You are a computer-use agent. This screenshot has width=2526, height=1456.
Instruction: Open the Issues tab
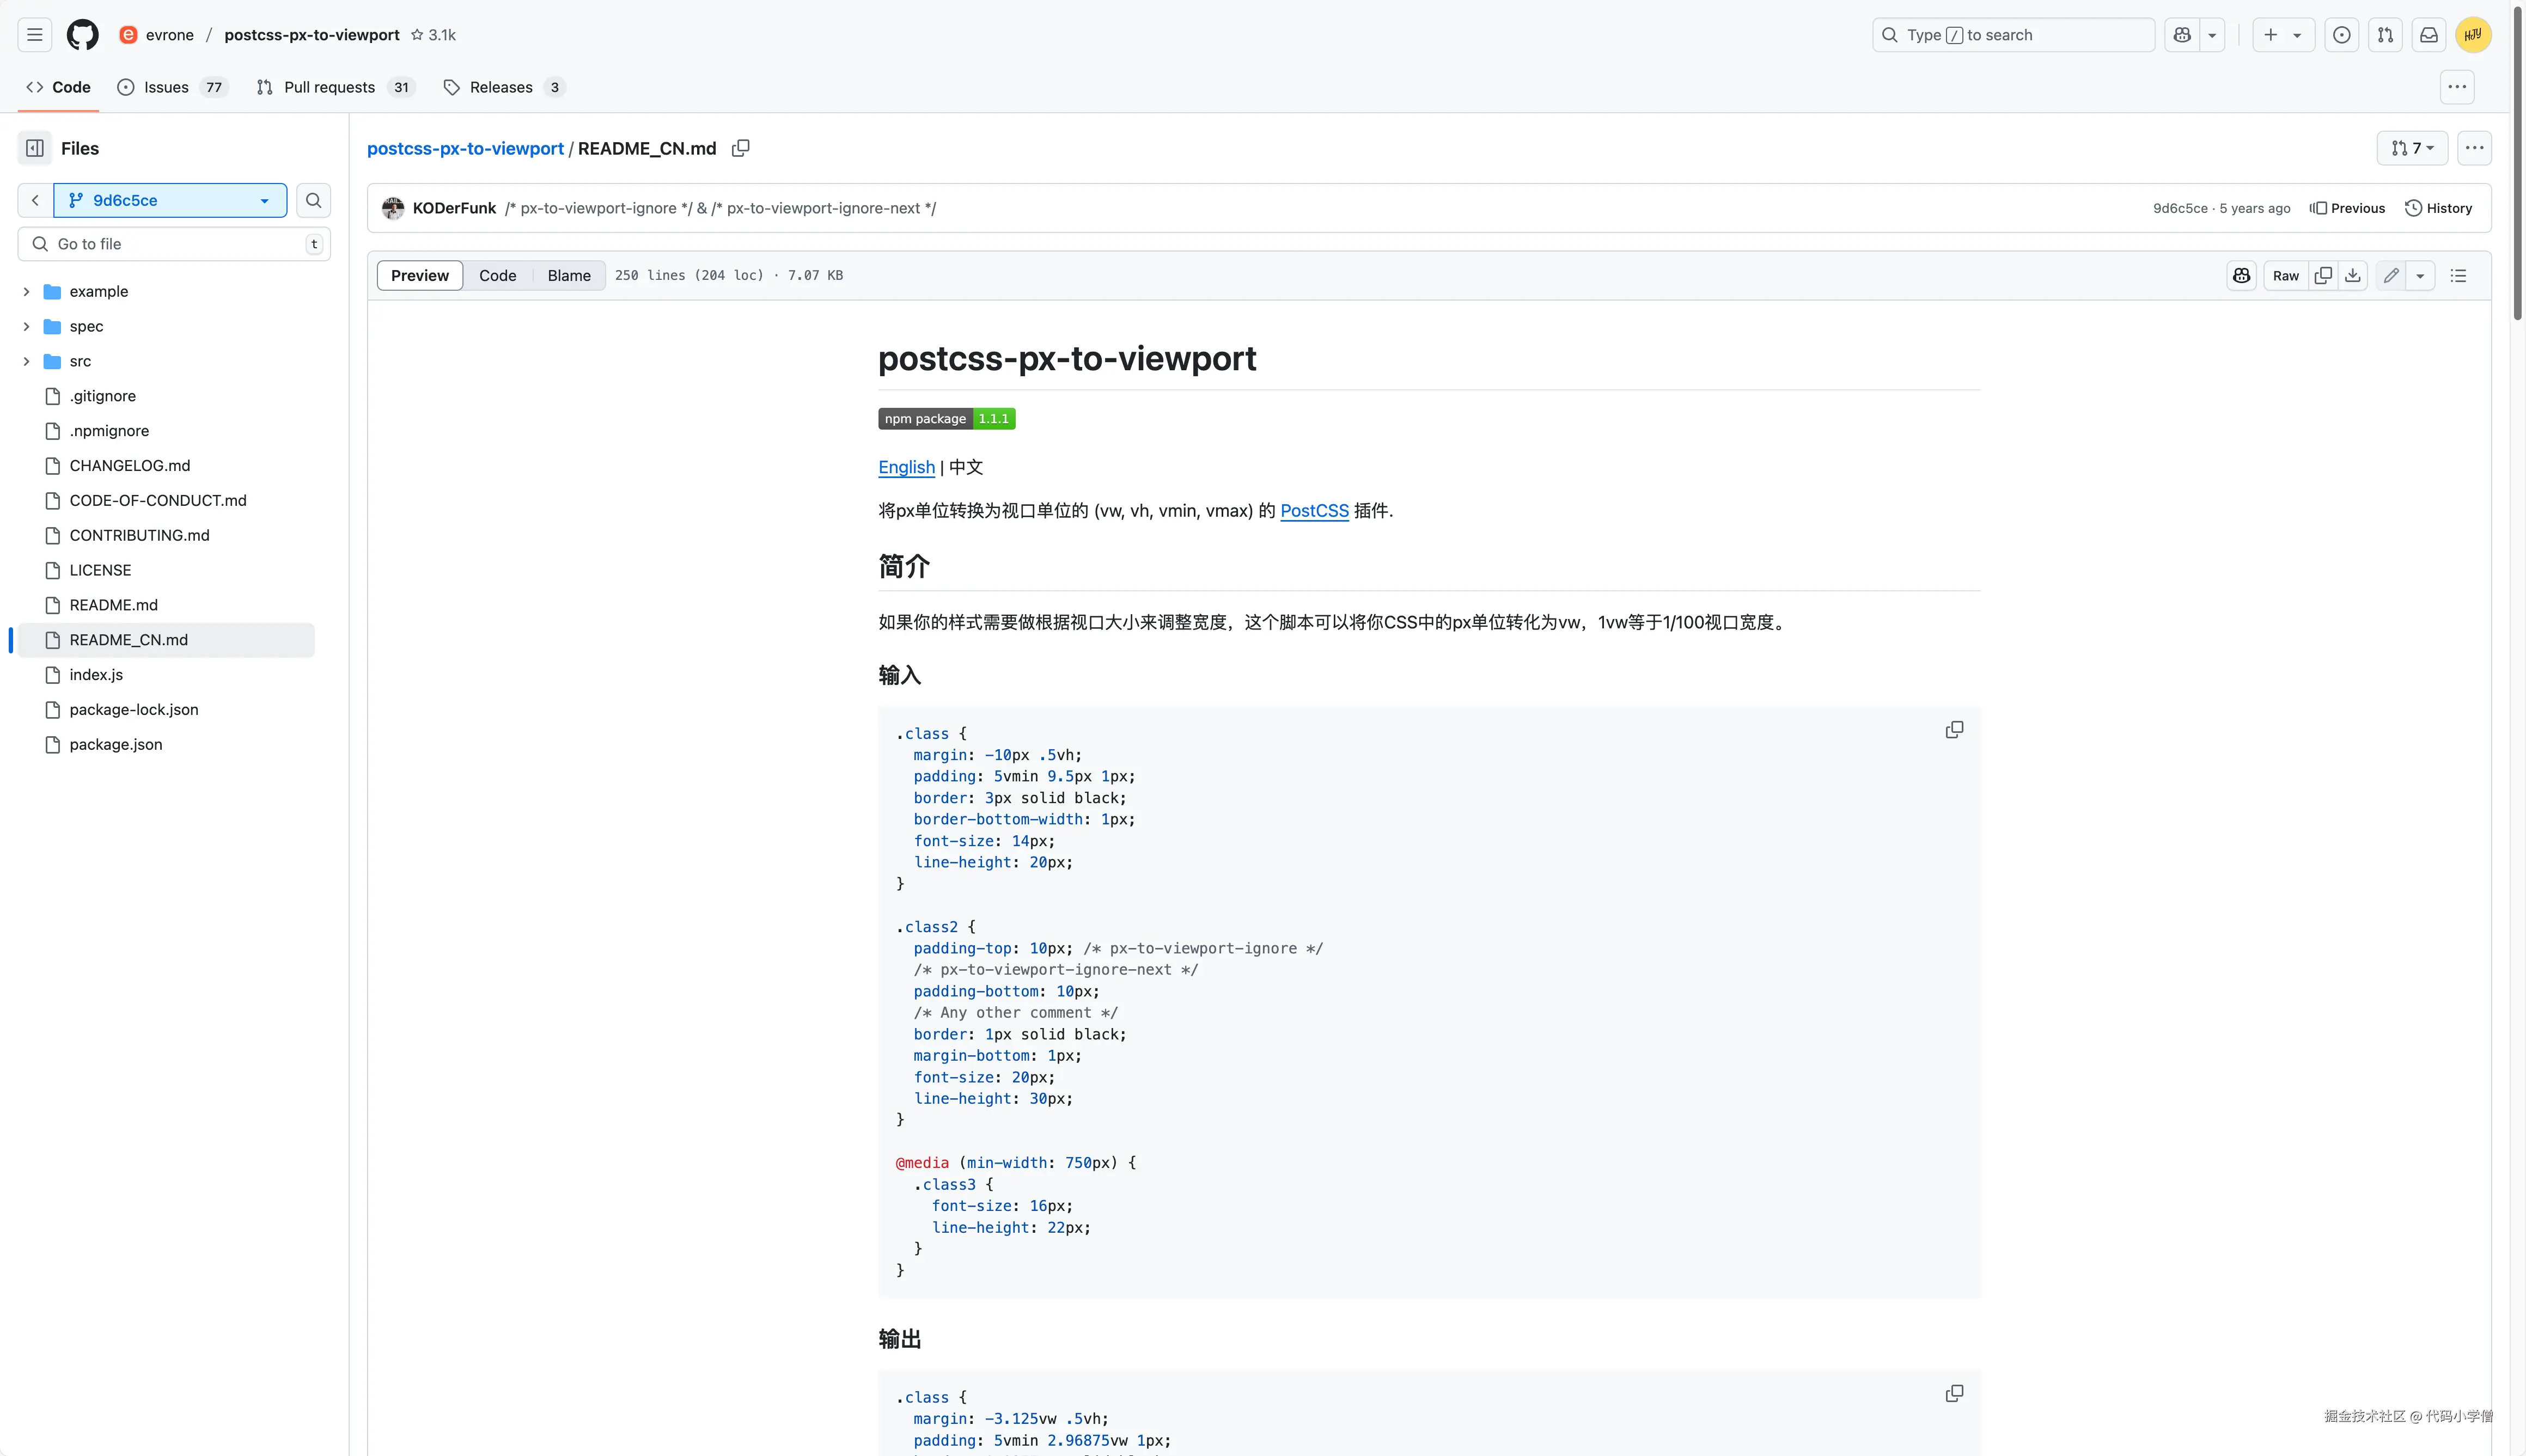166,87
